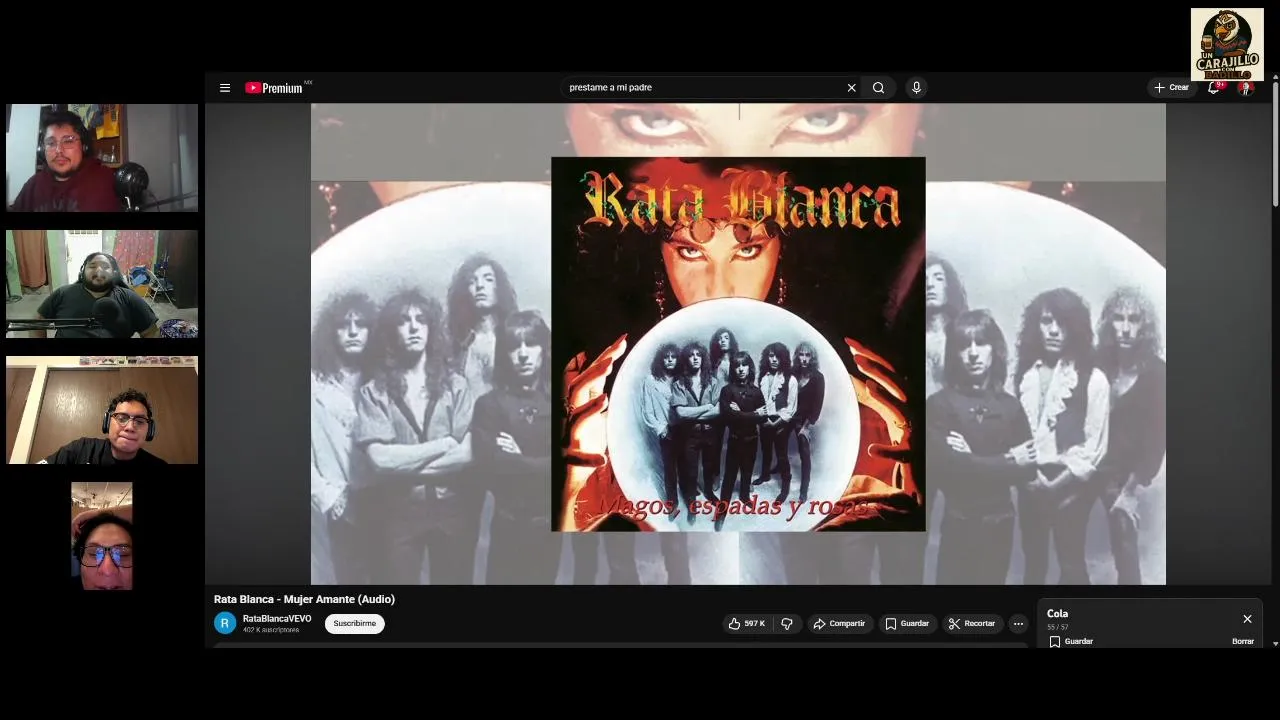
Task: Save the video with Guardar button under player
Action: tap(907, 624)
